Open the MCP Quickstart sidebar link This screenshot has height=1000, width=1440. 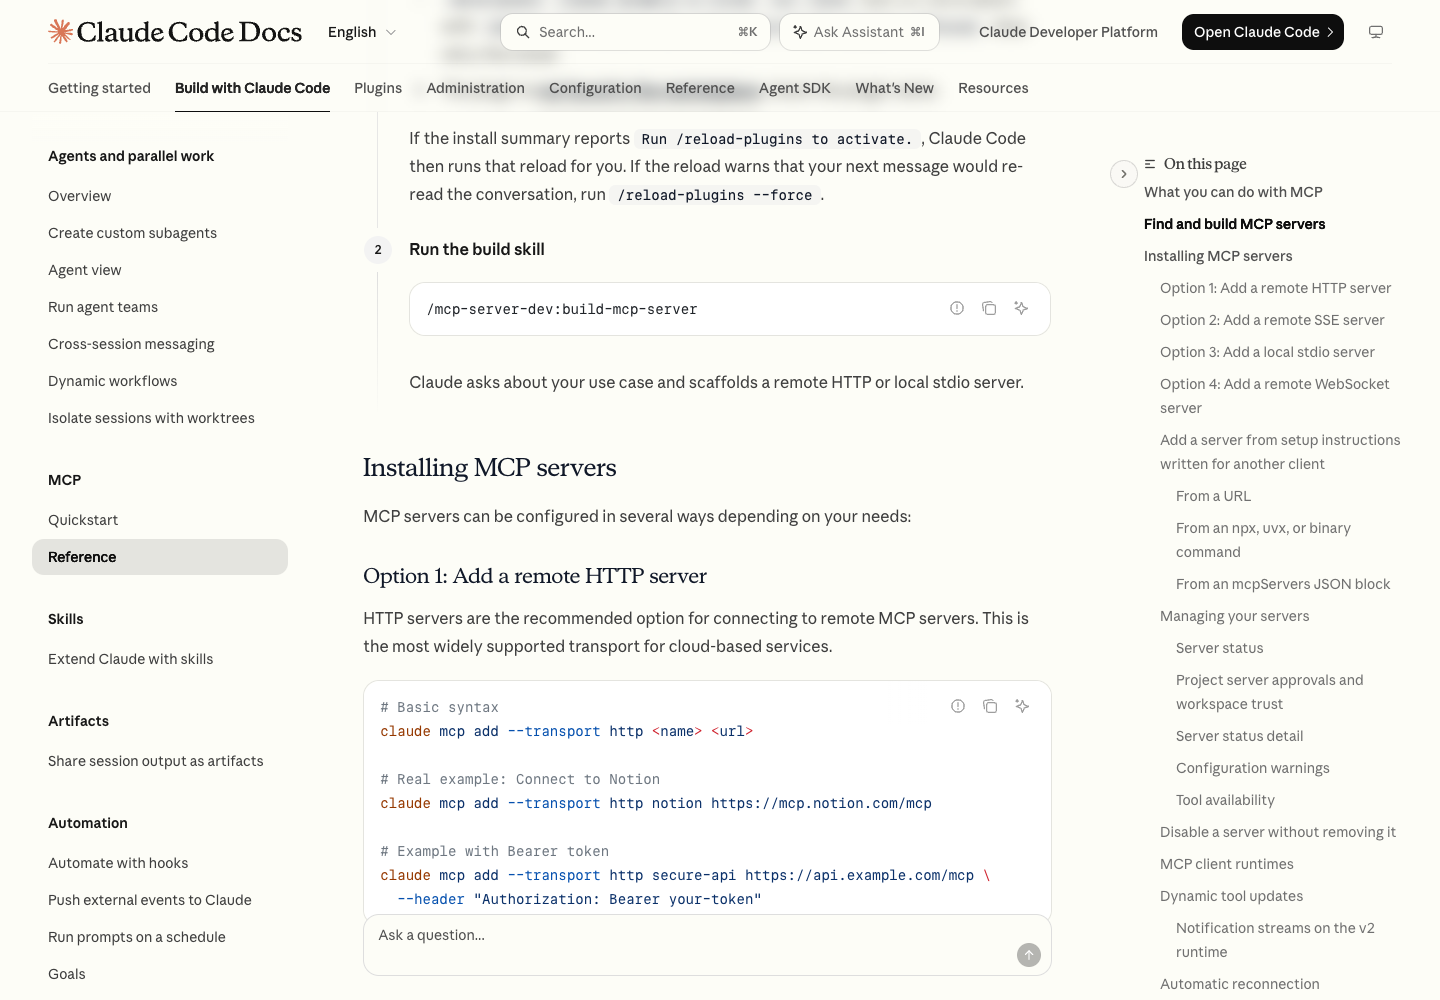point(83,520)
